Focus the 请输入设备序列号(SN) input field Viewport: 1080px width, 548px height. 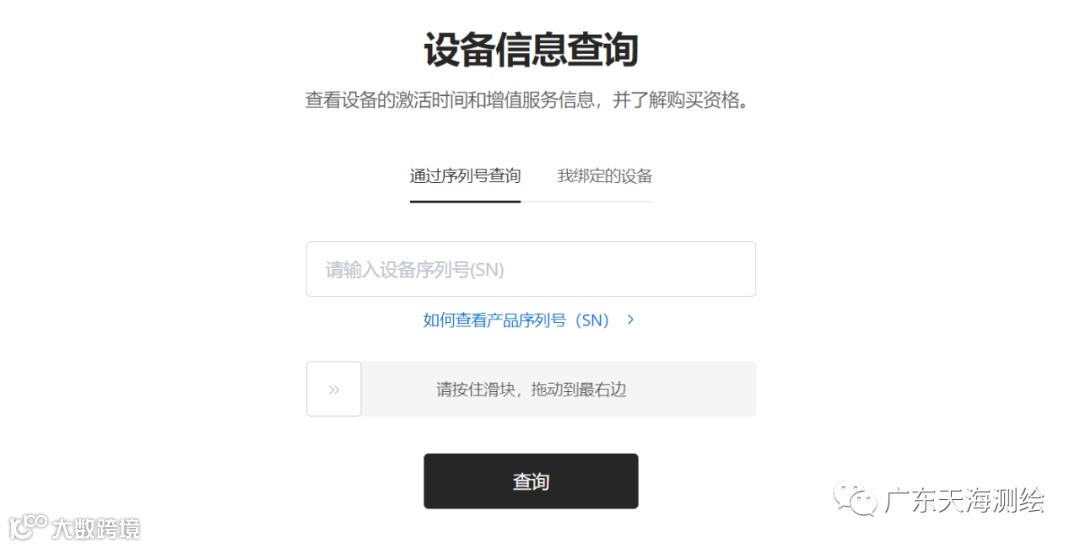pyautogui.click(x=530, y=269)
